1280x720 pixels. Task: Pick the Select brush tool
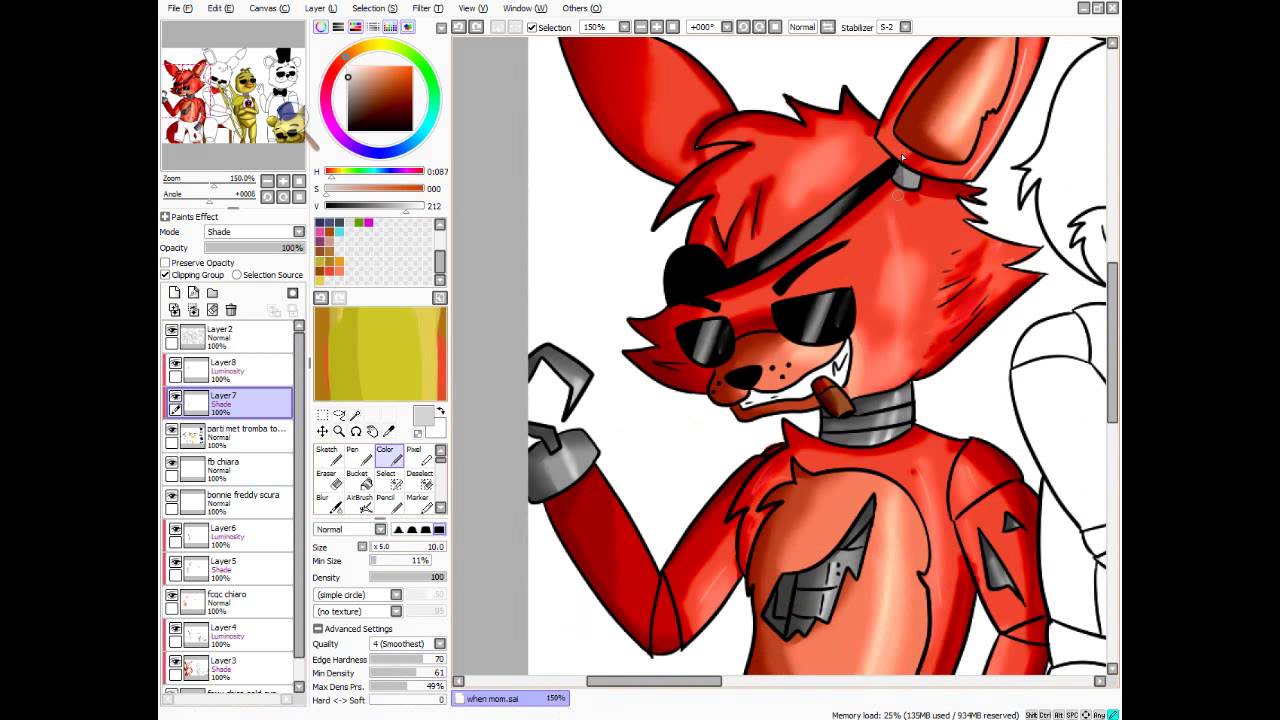tap(388, 479)
